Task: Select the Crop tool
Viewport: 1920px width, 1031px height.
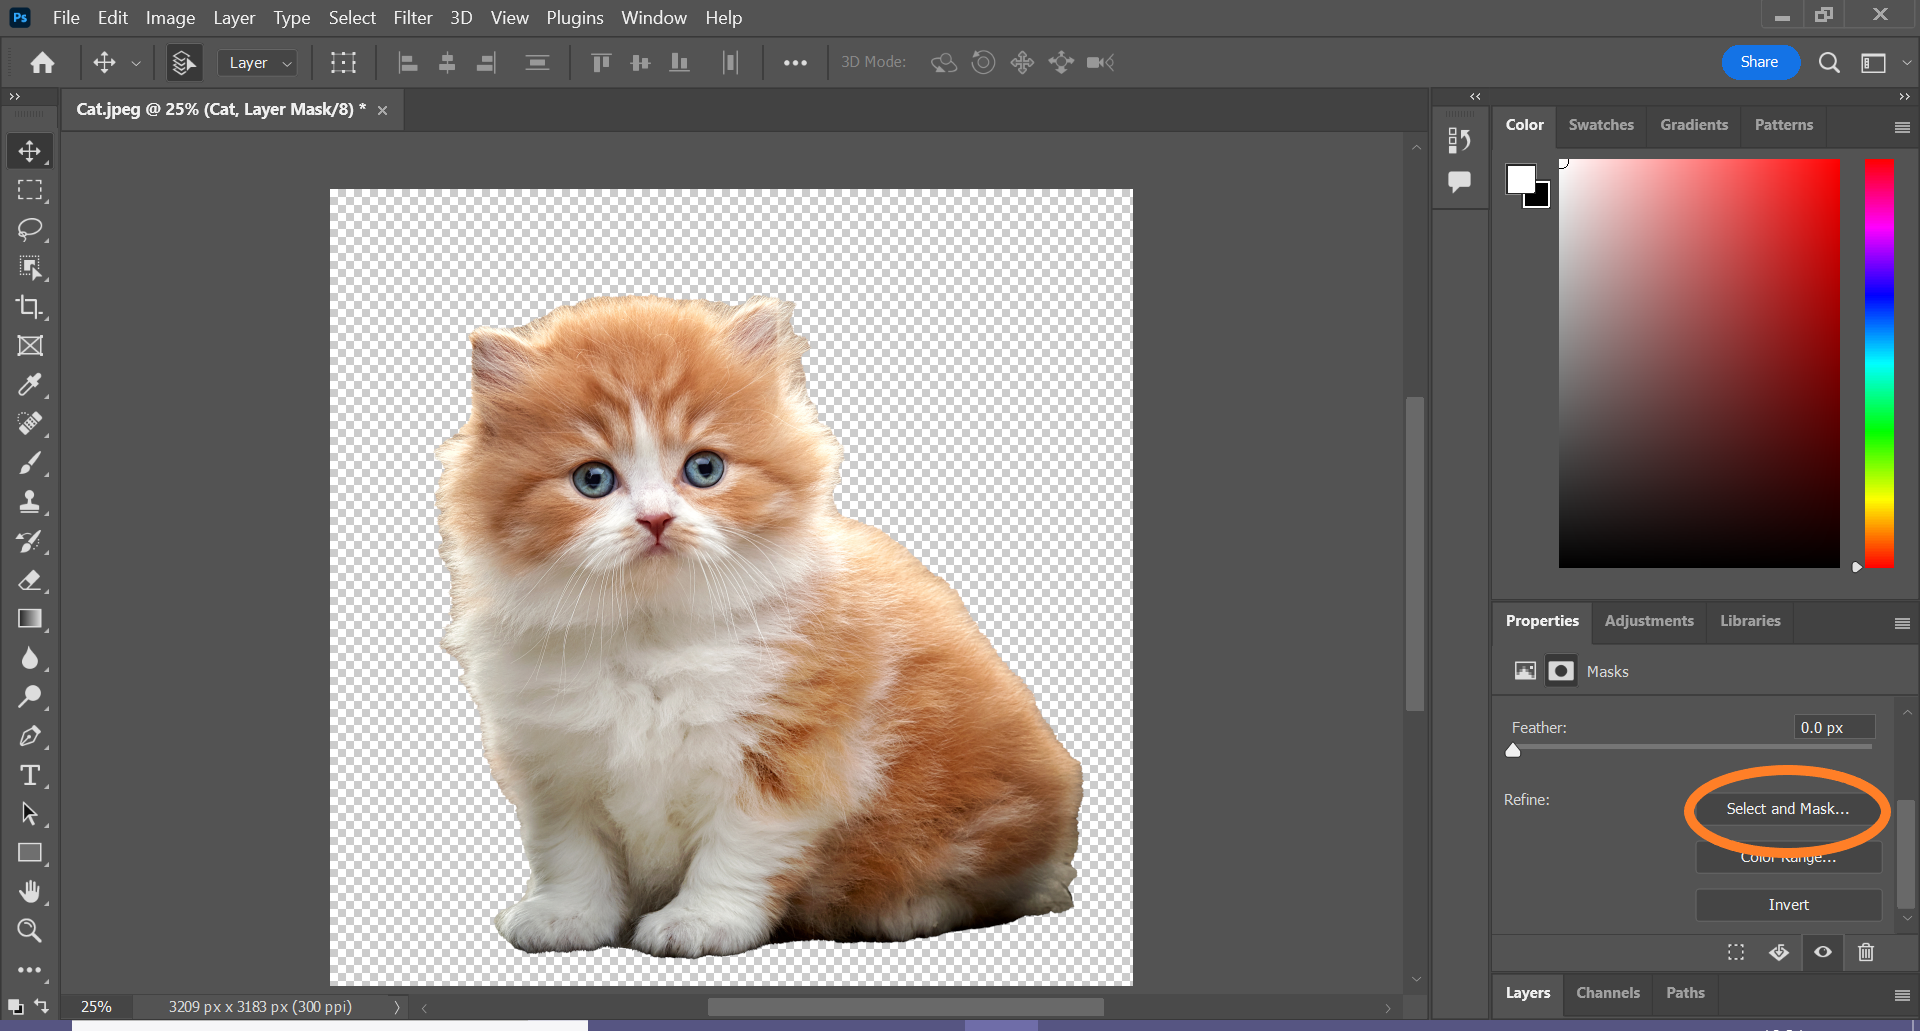Action: coord(30,307)
